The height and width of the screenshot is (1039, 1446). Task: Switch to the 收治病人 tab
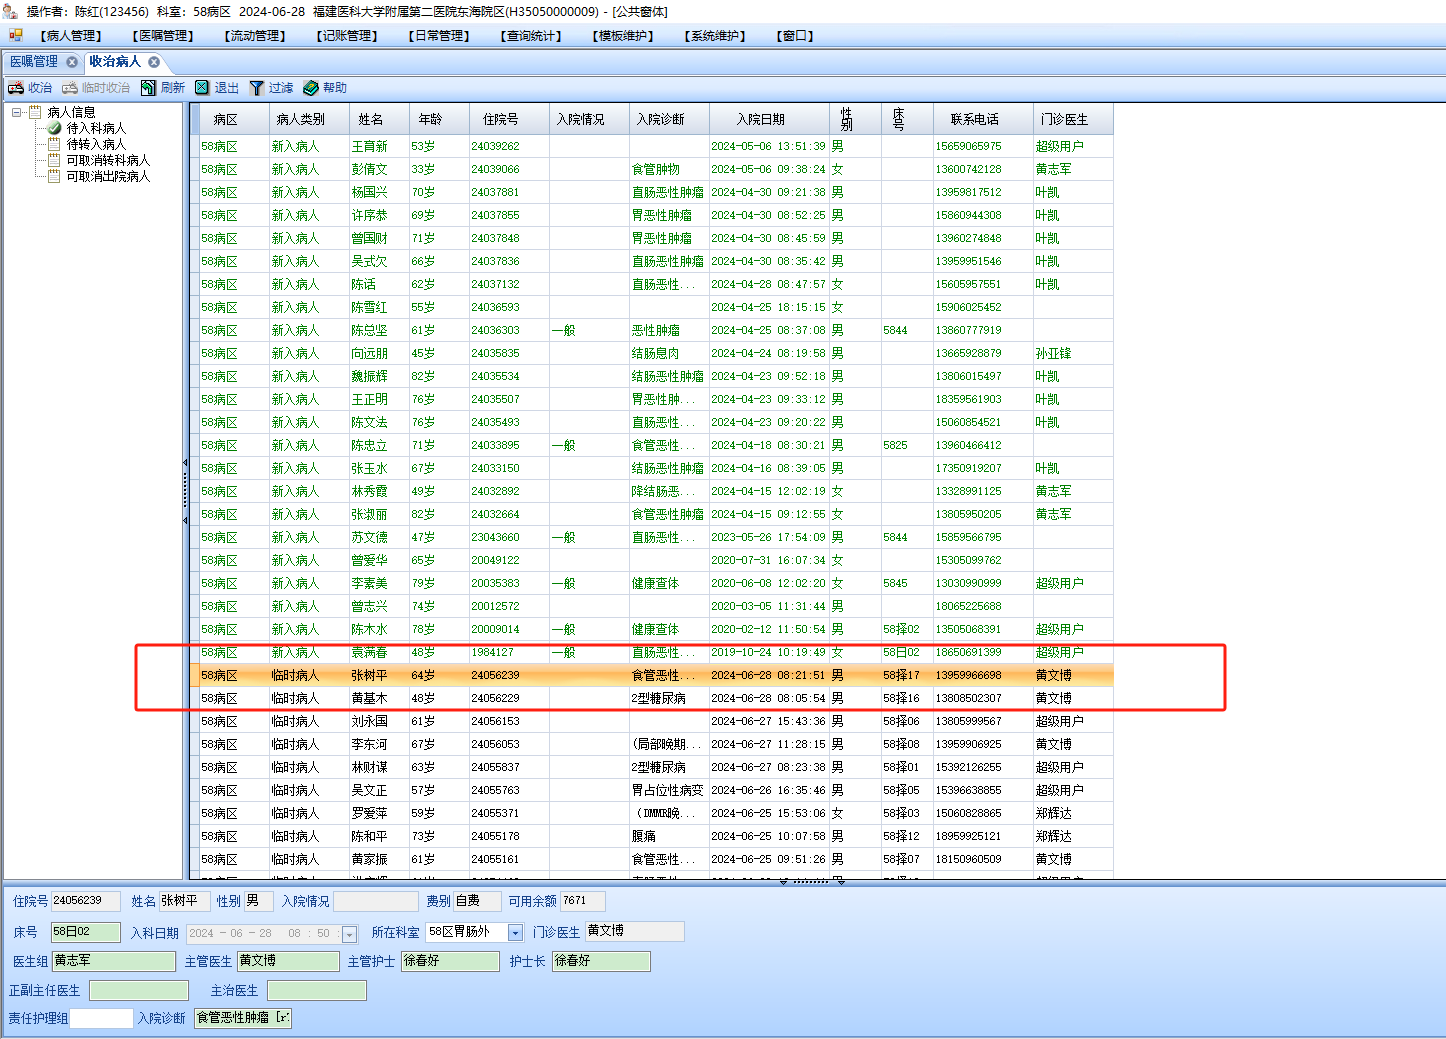tap(115, 62)
